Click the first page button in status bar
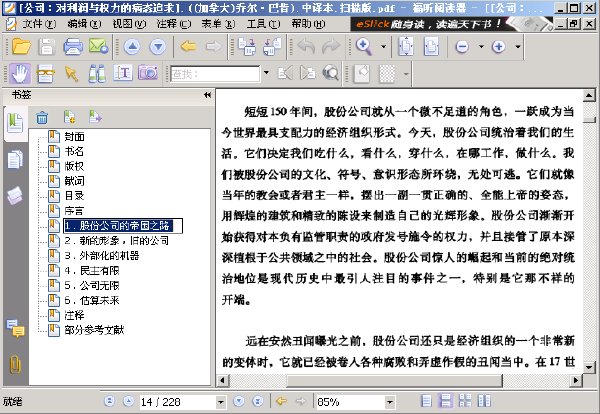Viewport: 600px width, 414px height. pos(109,401)
